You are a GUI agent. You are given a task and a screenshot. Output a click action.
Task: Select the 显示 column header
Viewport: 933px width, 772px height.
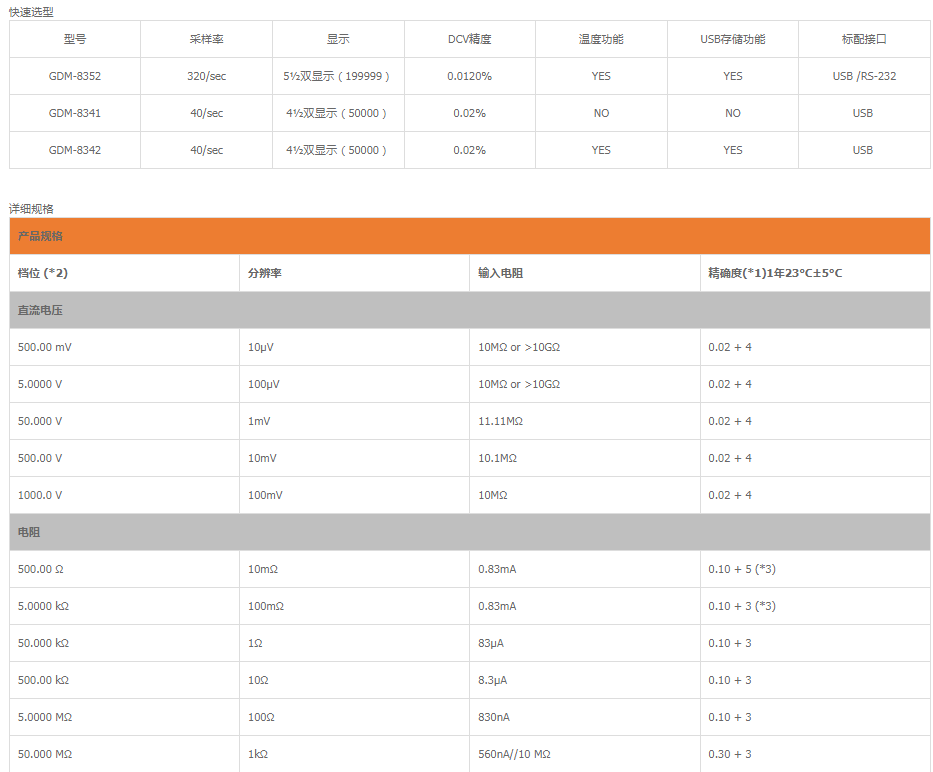338,39
